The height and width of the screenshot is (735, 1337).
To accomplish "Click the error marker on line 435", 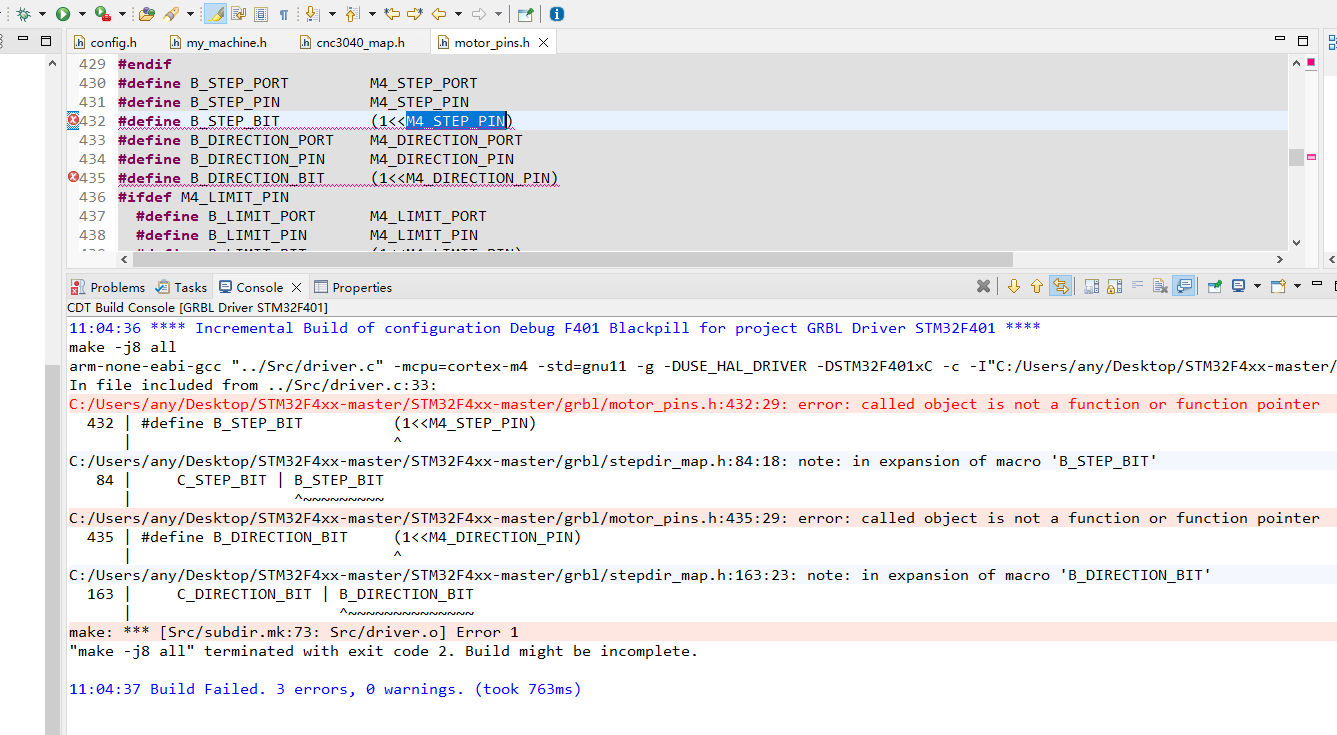I will click(73, 178).
